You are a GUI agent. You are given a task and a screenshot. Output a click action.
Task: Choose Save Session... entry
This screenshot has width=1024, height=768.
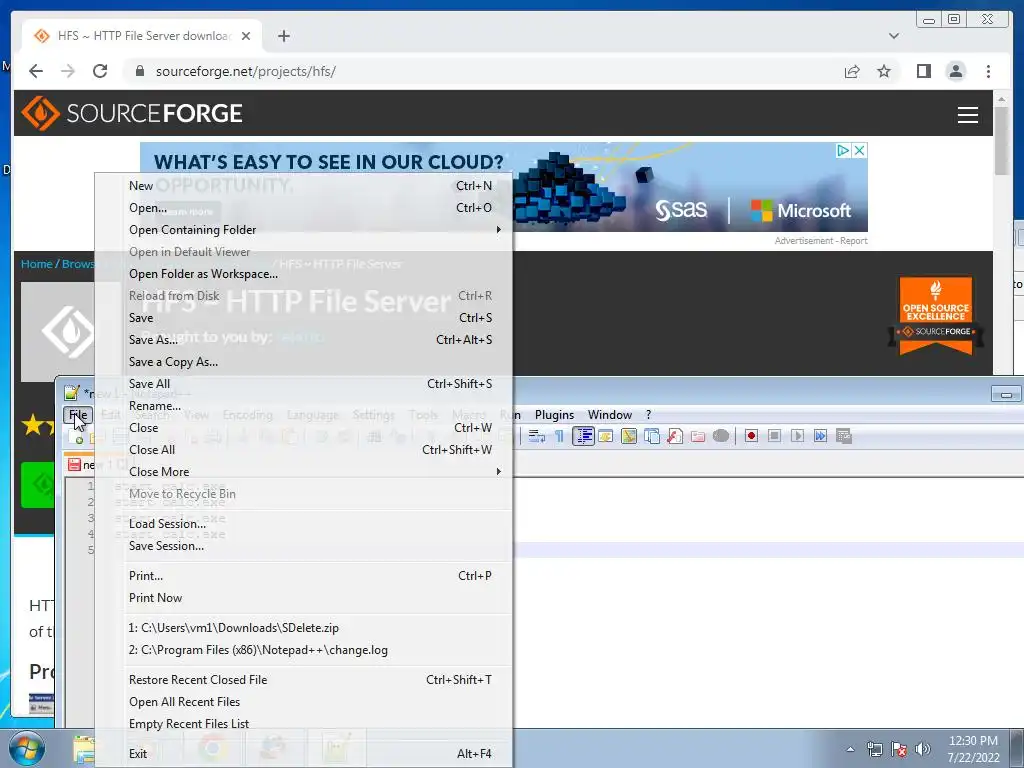304,546
